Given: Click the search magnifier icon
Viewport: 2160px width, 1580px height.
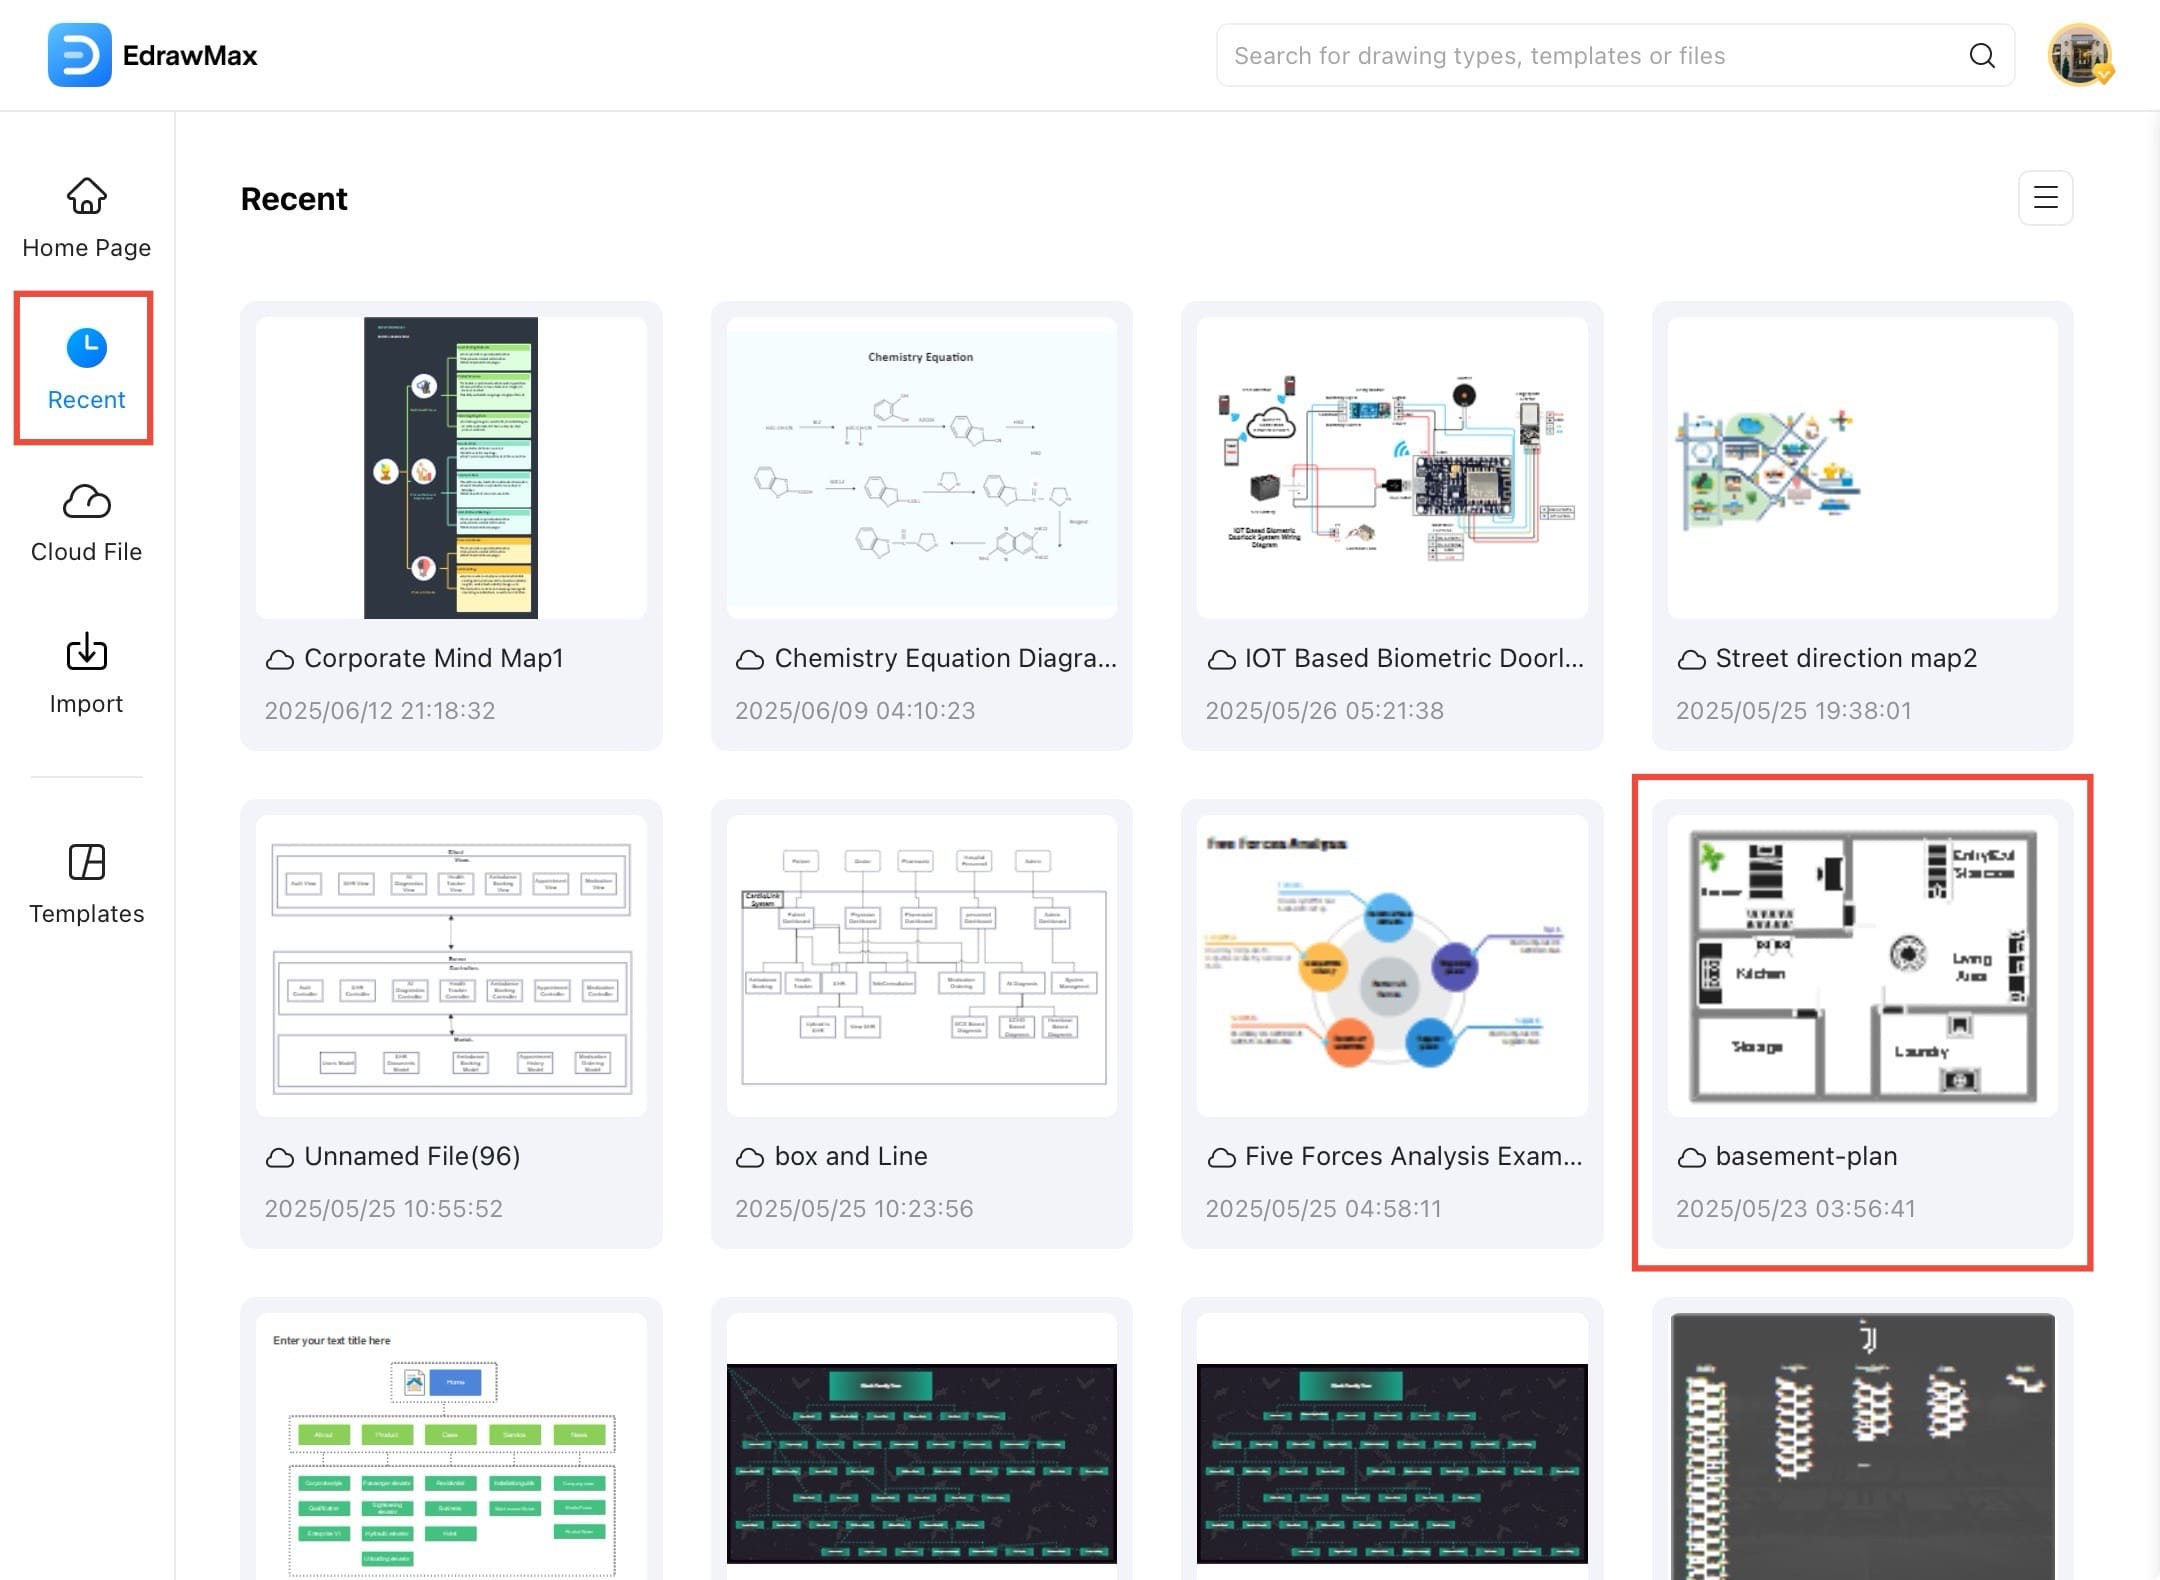Looking at the screenshot, I should (1981, 56).
